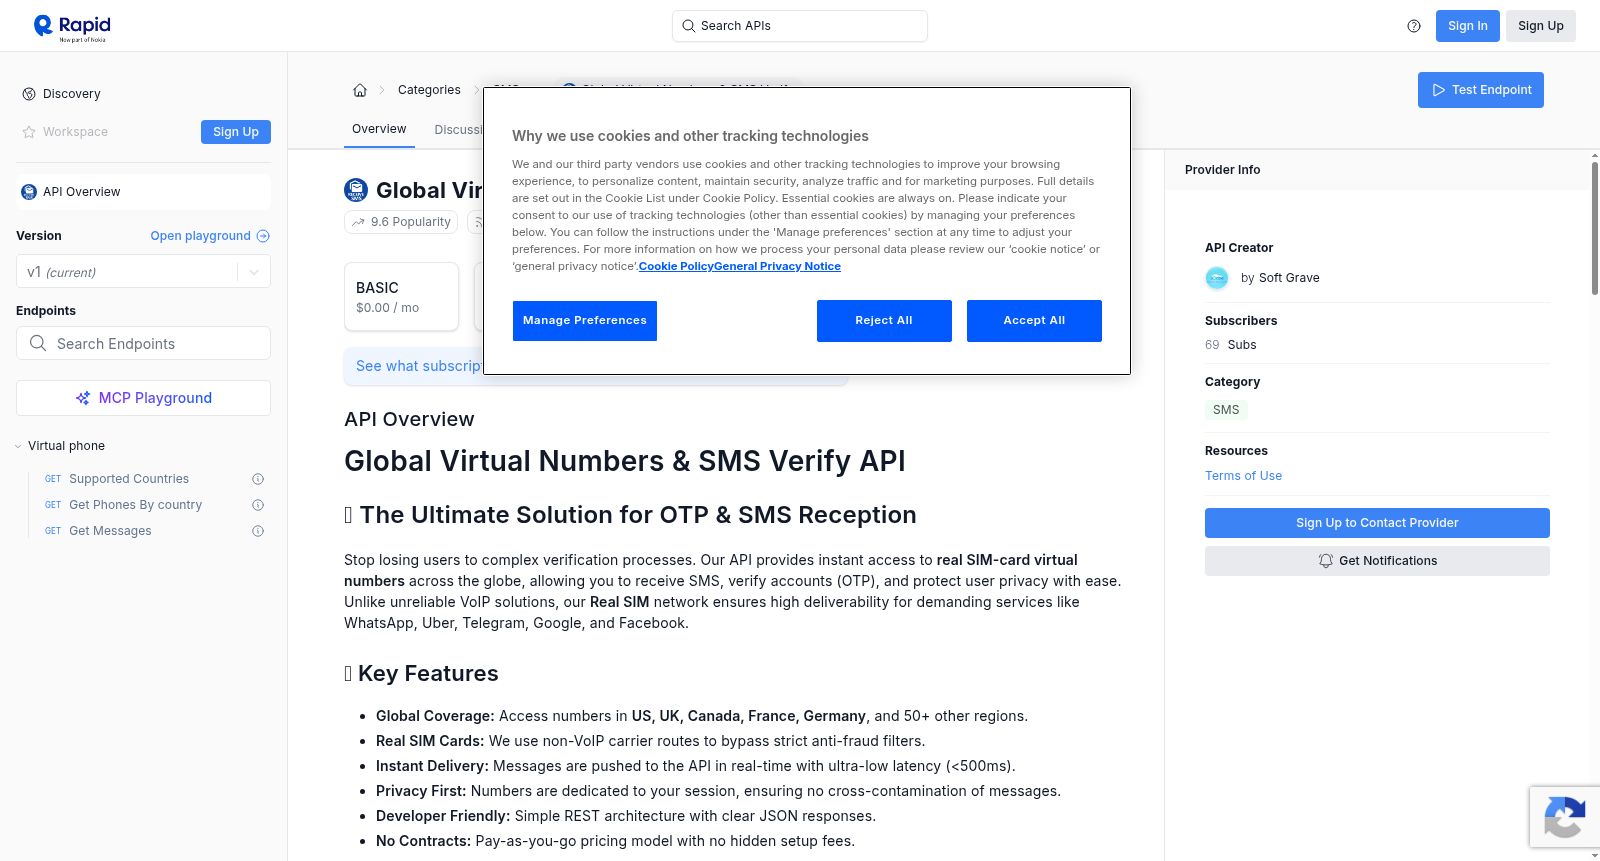Click the home breadcrumb icon
Image resolution: width=1600 pixels, height=861 pixels.
point(360,90)
